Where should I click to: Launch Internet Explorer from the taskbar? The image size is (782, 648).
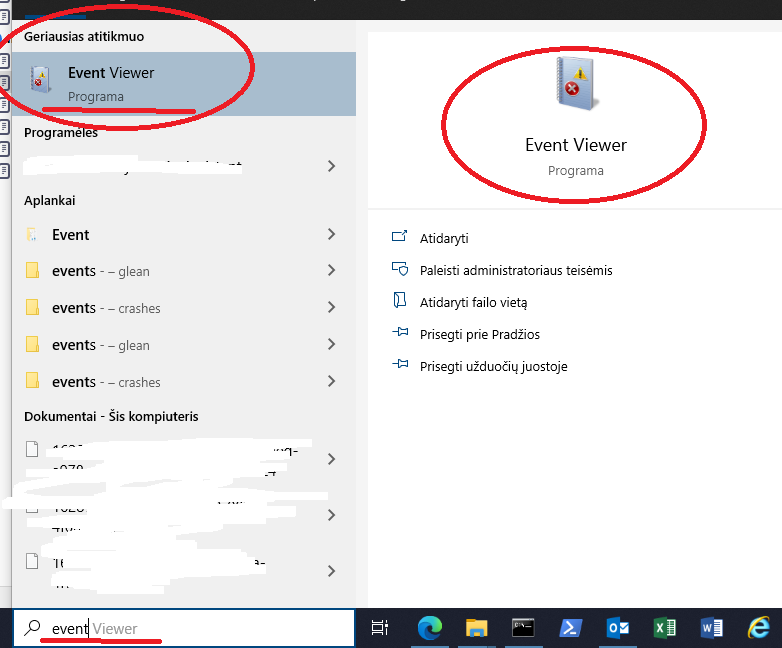[759, 628]
